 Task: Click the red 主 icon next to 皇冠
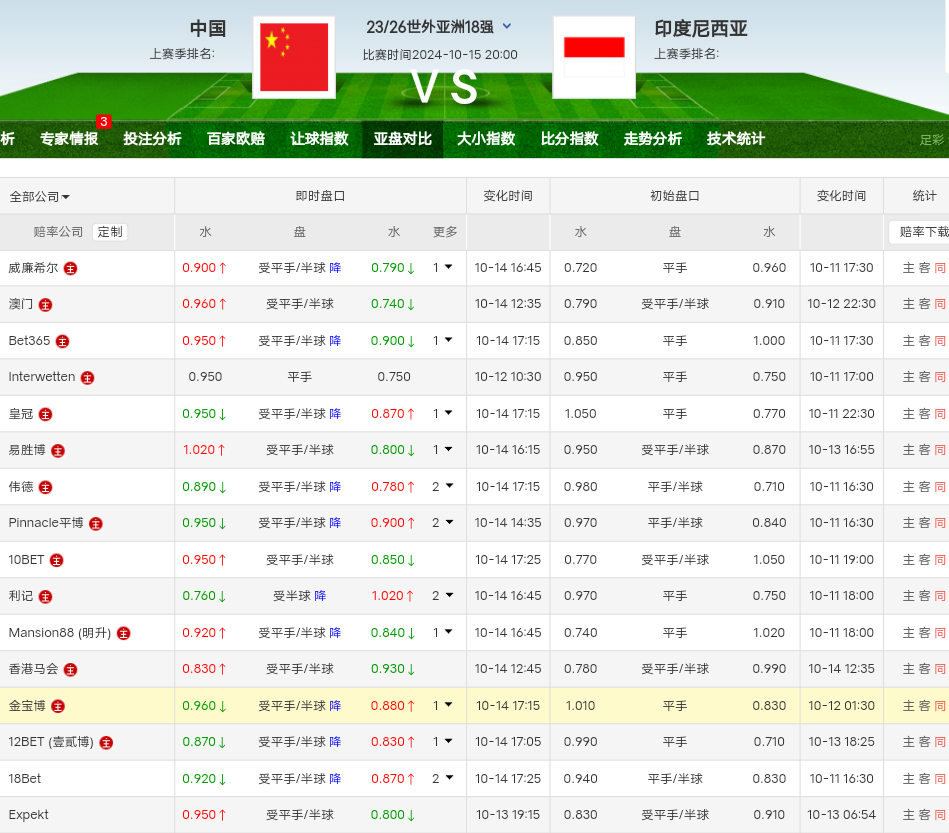pyautogui.click(x=45, y=414)
